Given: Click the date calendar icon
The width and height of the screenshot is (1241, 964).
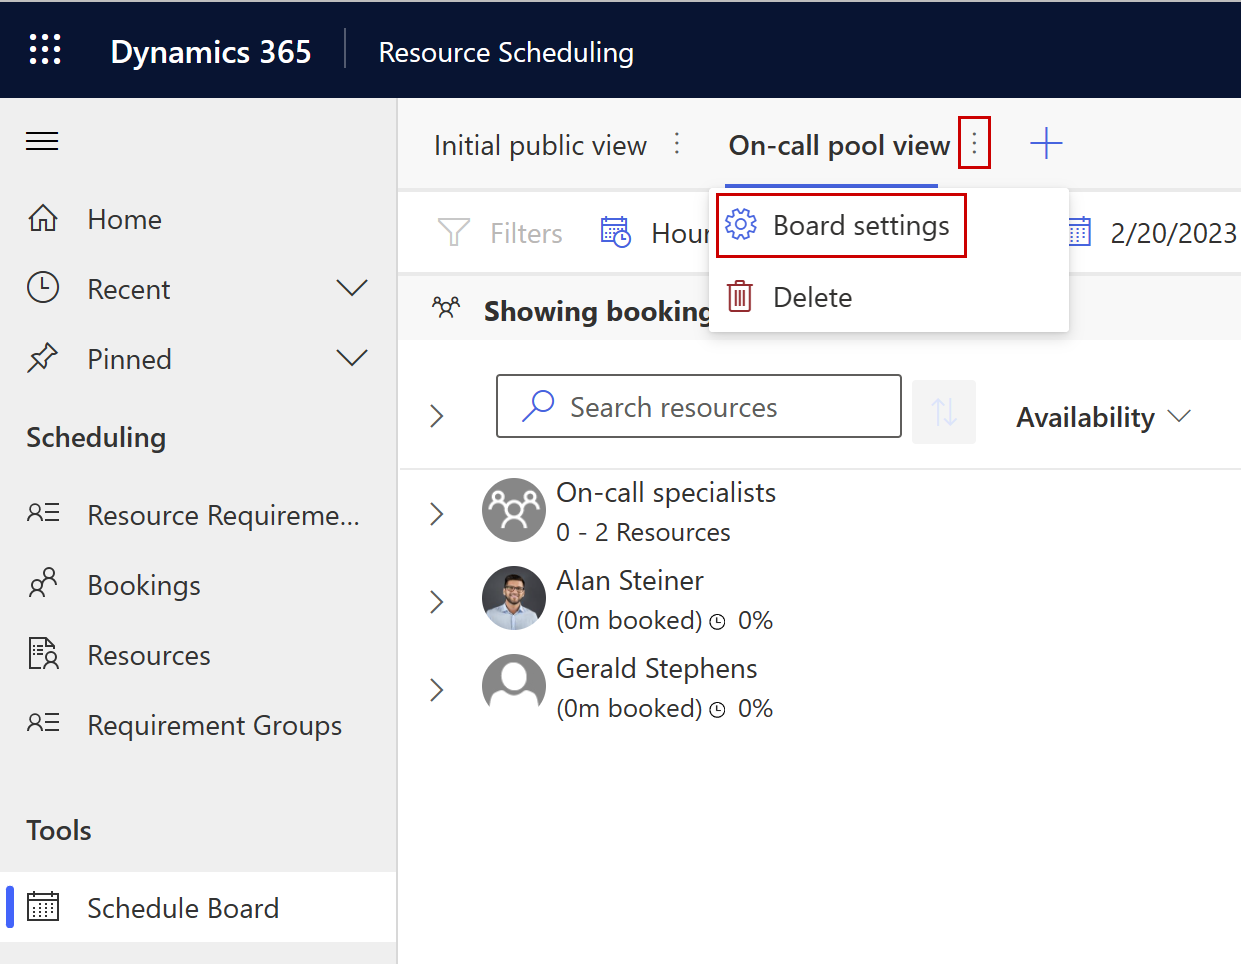Looking at the screenshot, I should tap(1079, 232).
